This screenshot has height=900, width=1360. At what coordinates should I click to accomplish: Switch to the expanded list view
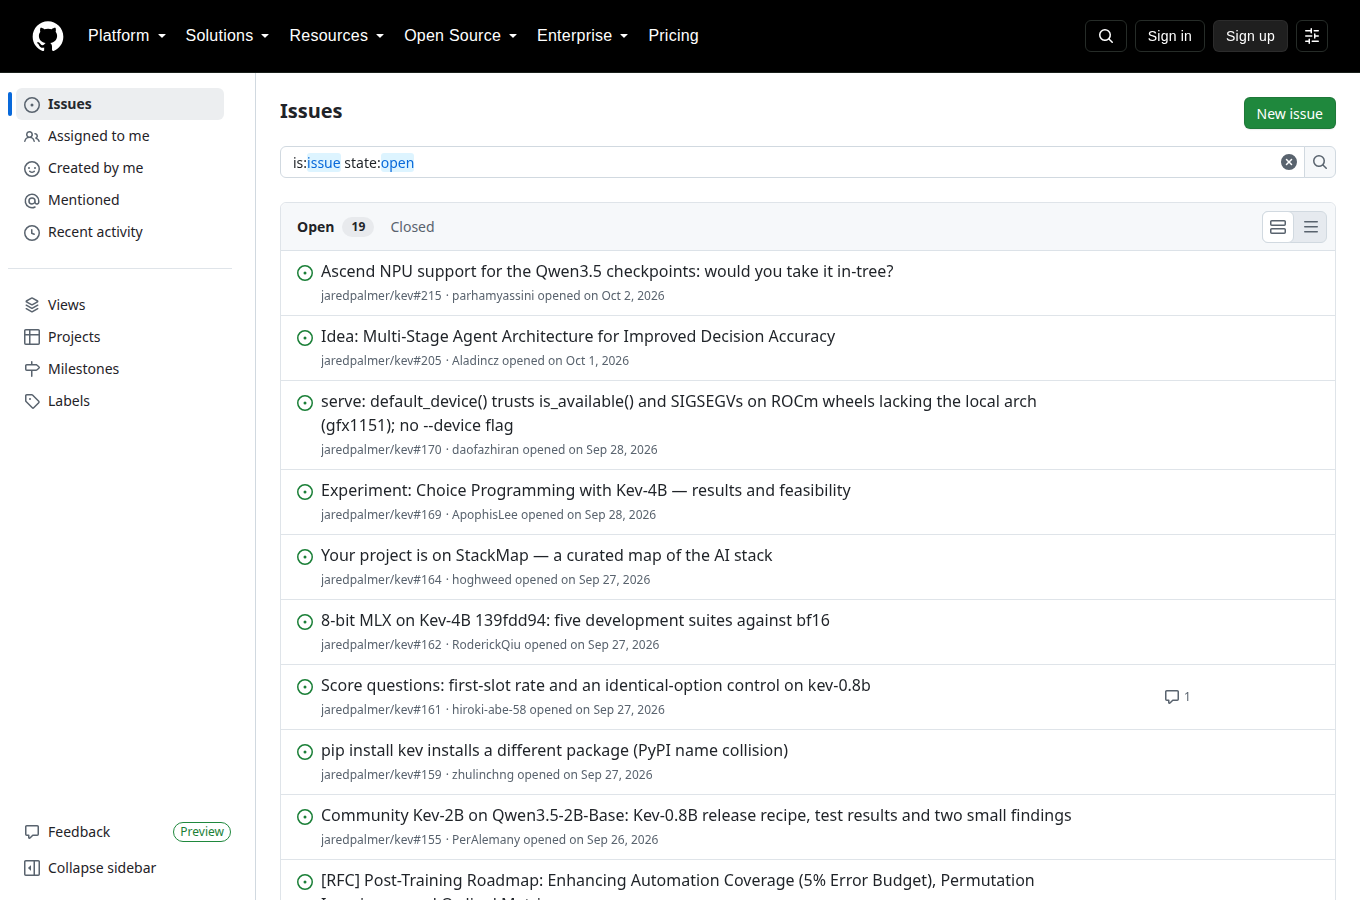point(1278,227)
